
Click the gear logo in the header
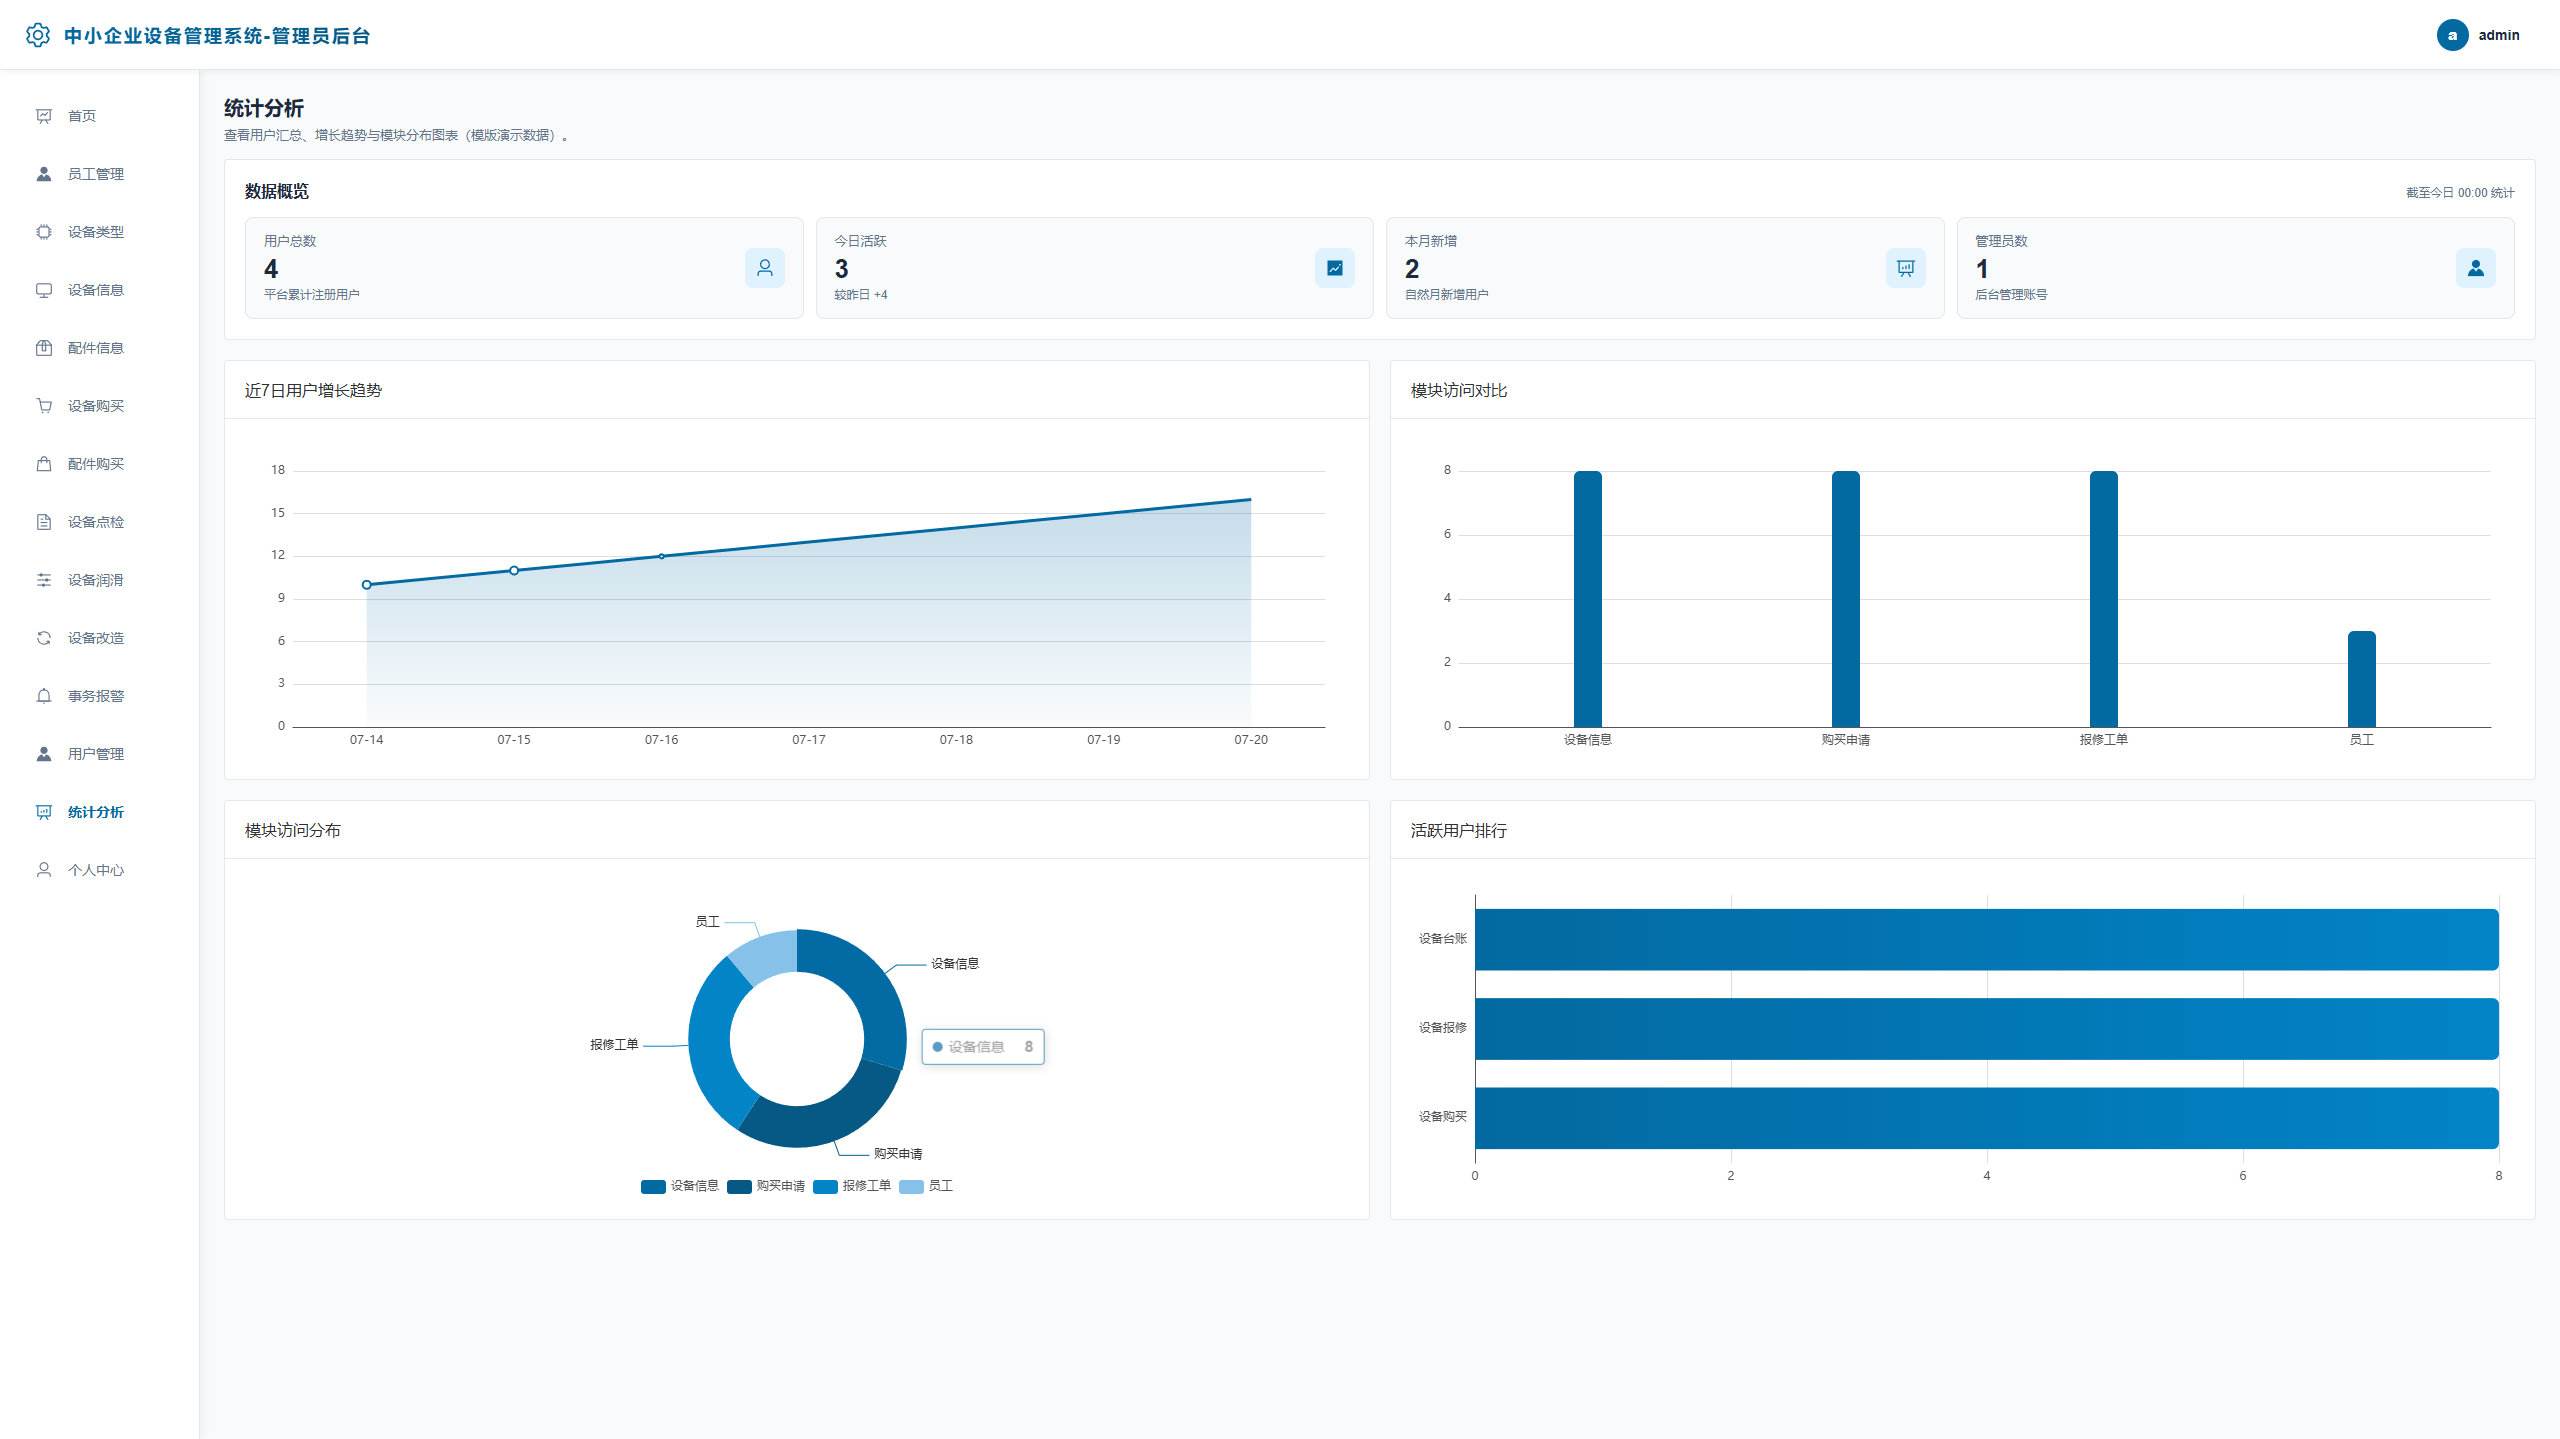(x=38, y=35)
